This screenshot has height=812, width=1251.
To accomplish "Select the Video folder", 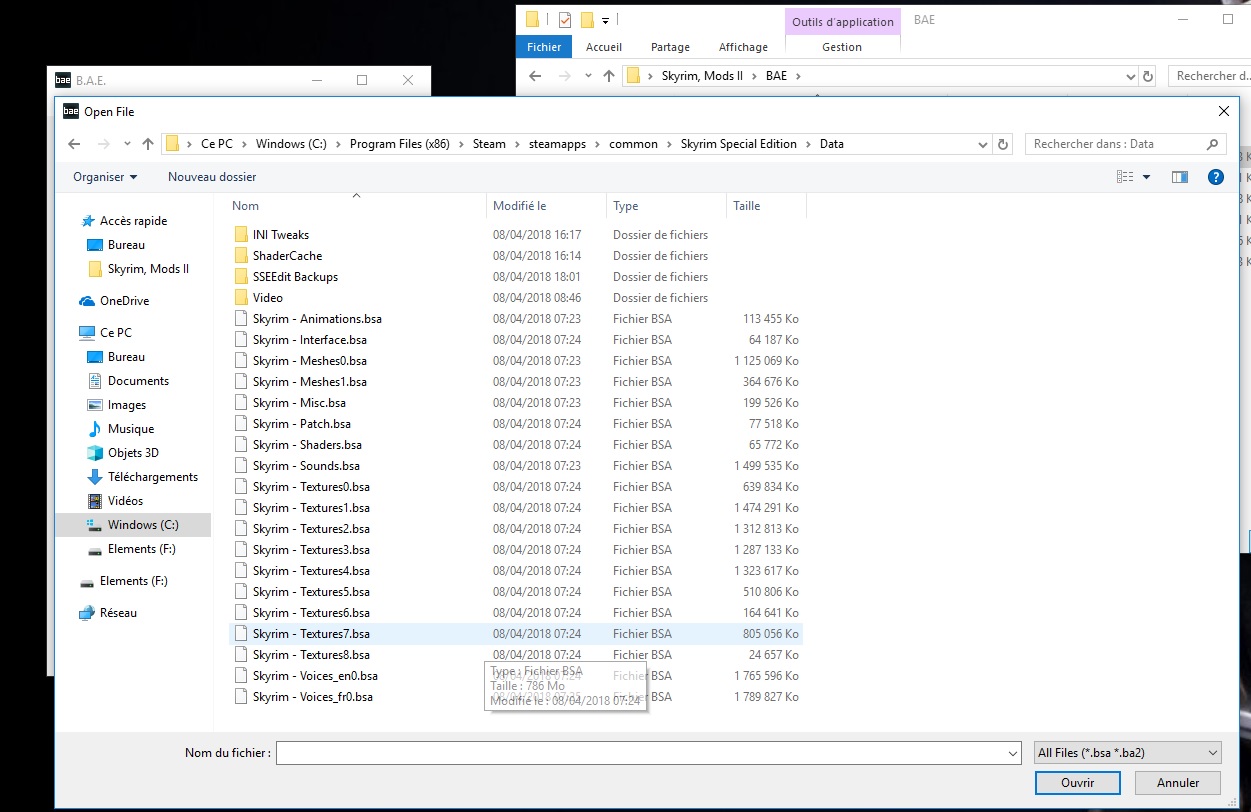I will point(267,298).
